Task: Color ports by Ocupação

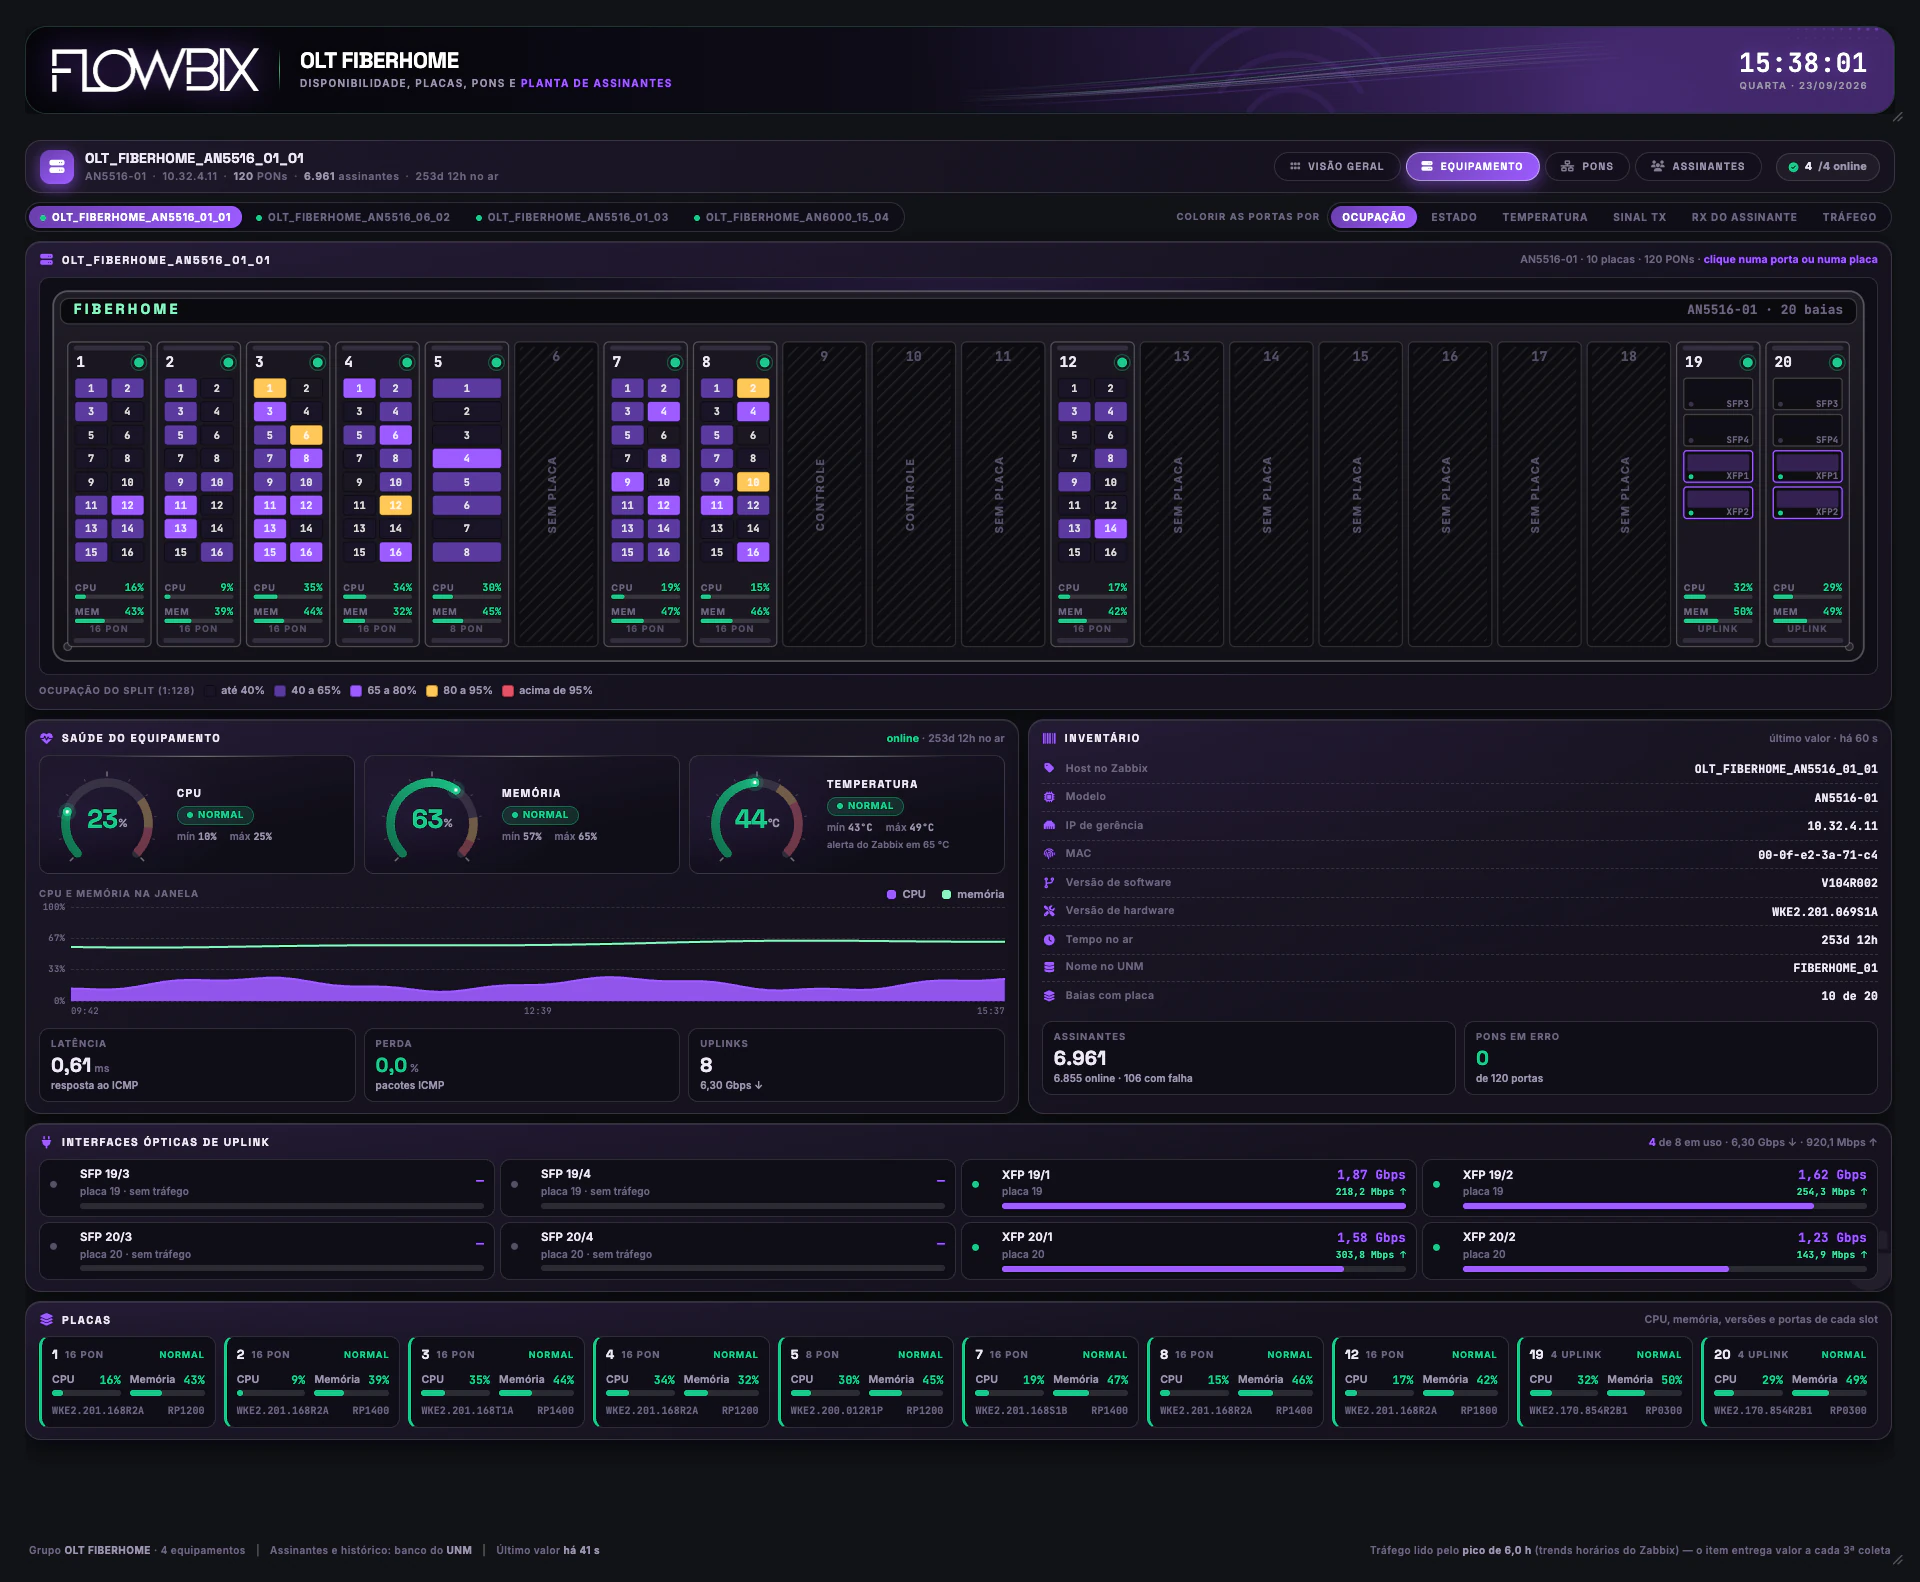Action: 1373,217
